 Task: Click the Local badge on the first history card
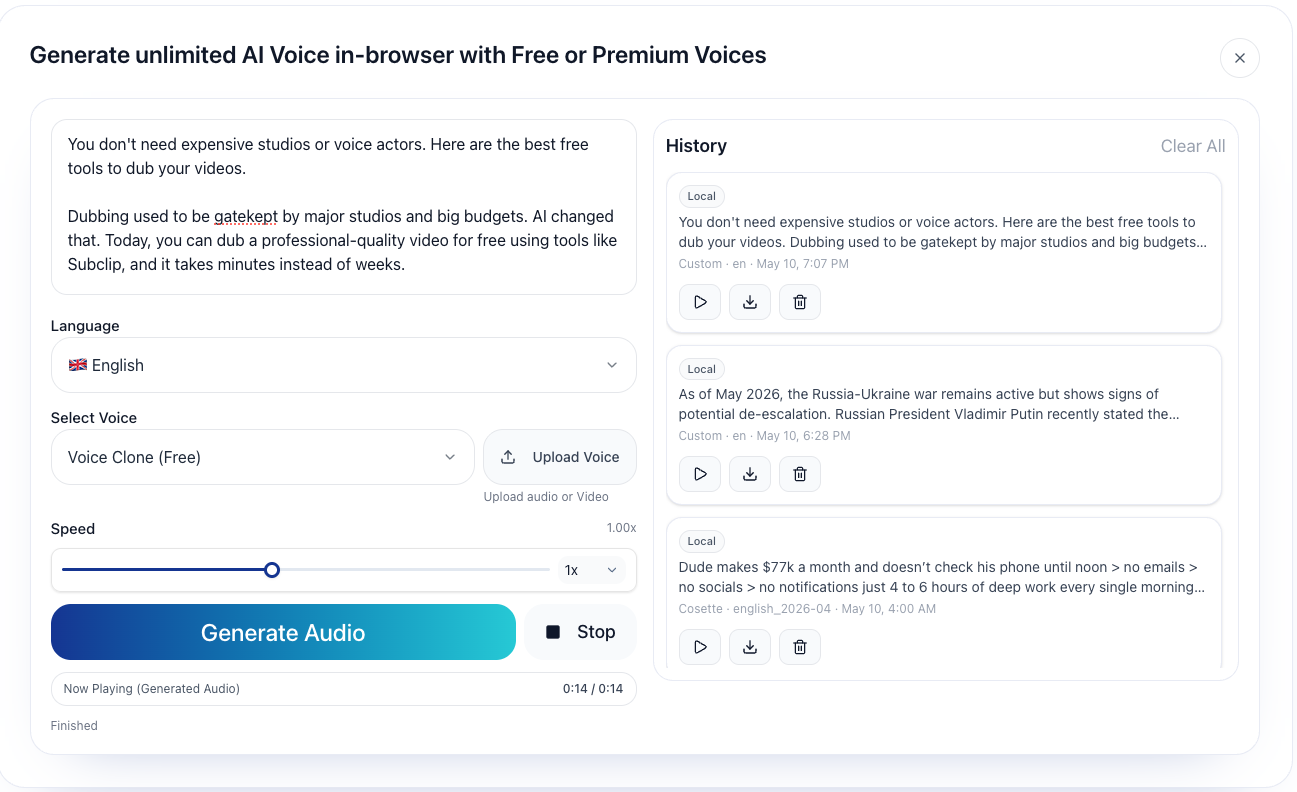coord(702,197)
